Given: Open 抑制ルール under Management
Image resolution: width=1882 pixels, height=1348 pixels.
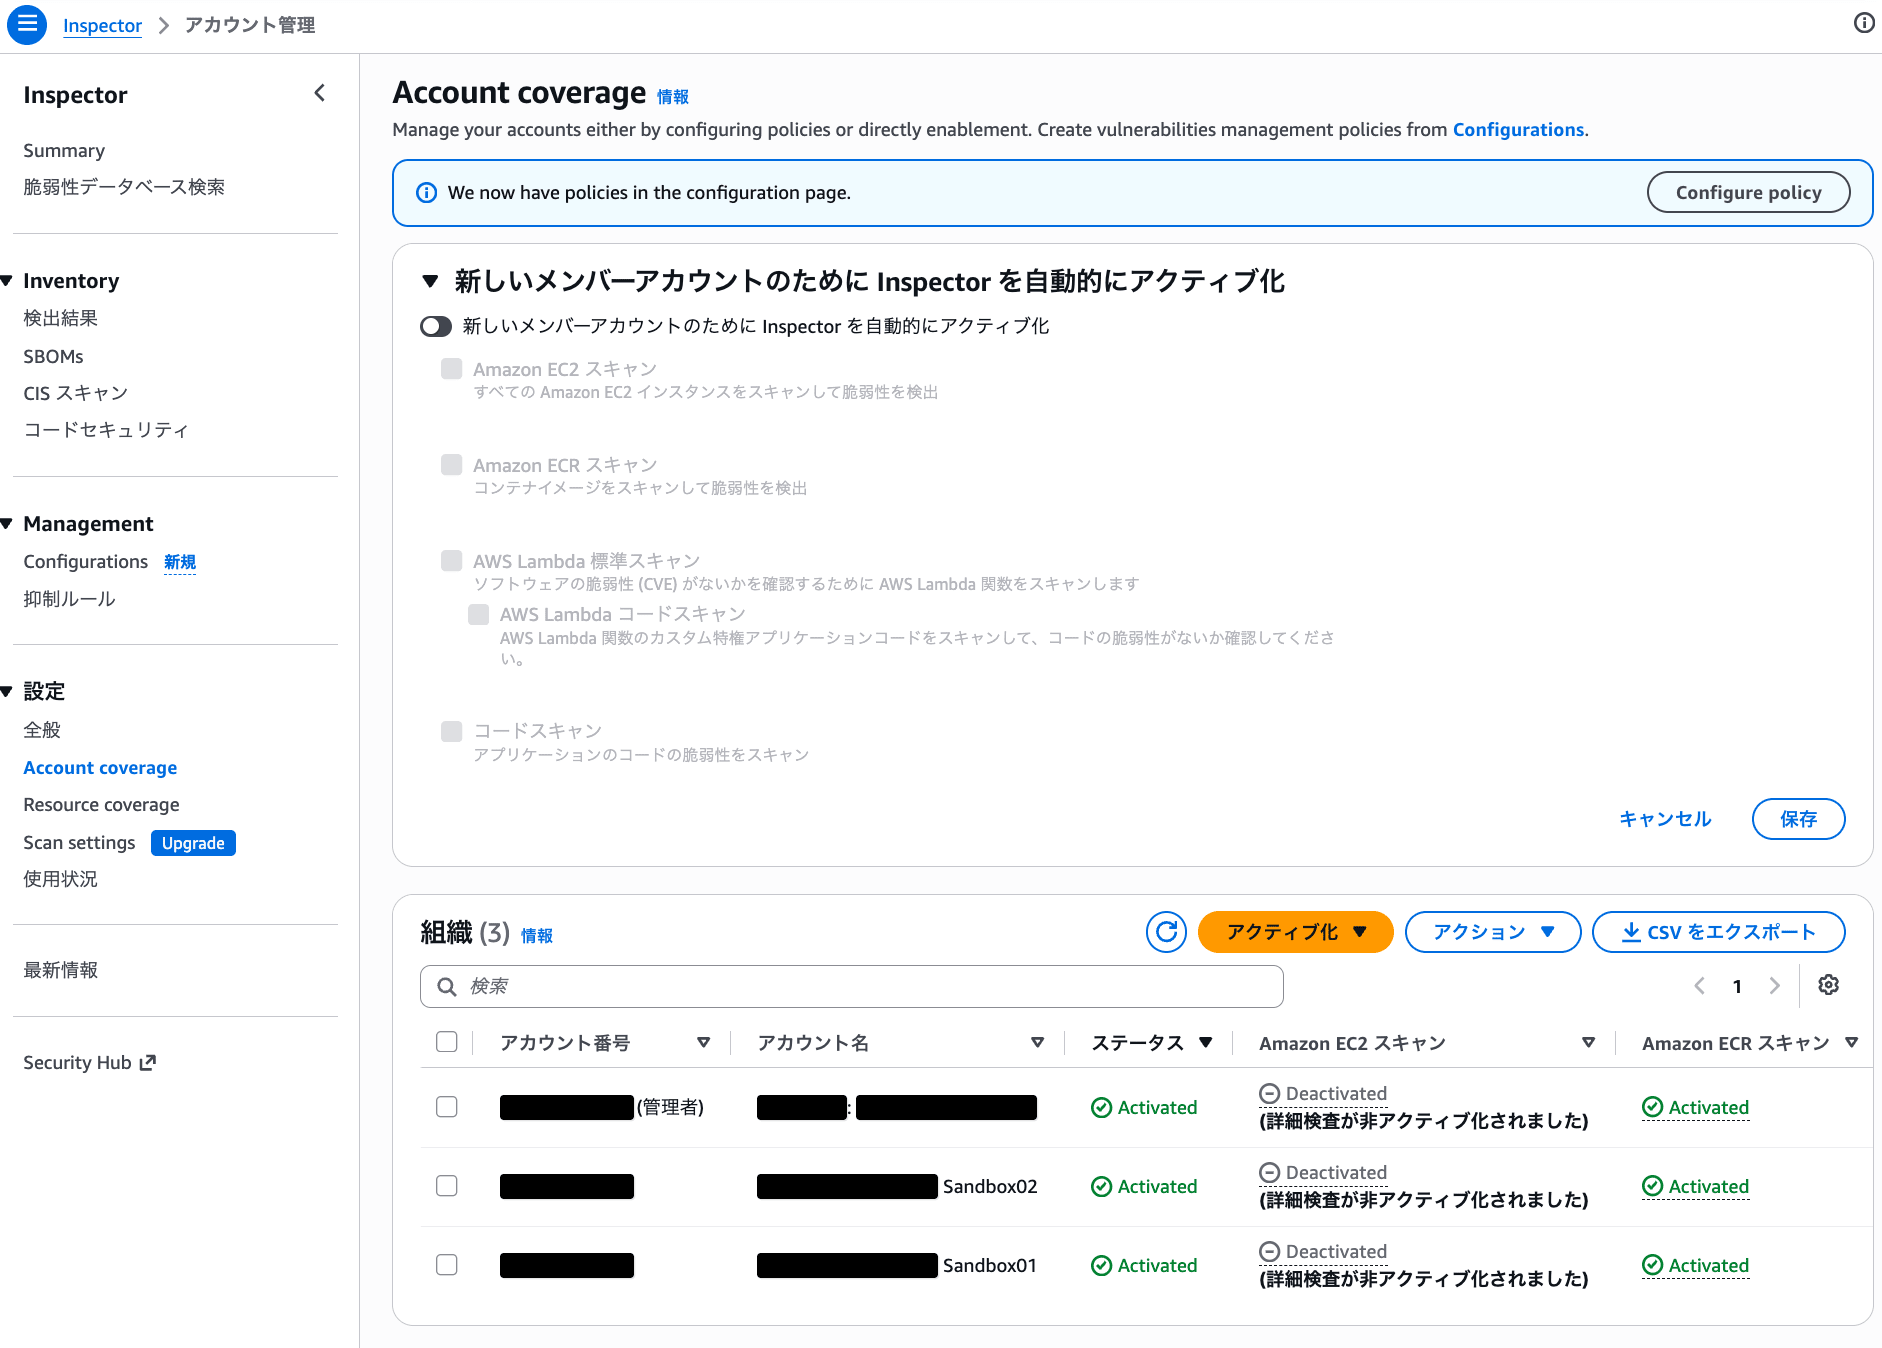Looking at the screenshot, I should 70,599.
